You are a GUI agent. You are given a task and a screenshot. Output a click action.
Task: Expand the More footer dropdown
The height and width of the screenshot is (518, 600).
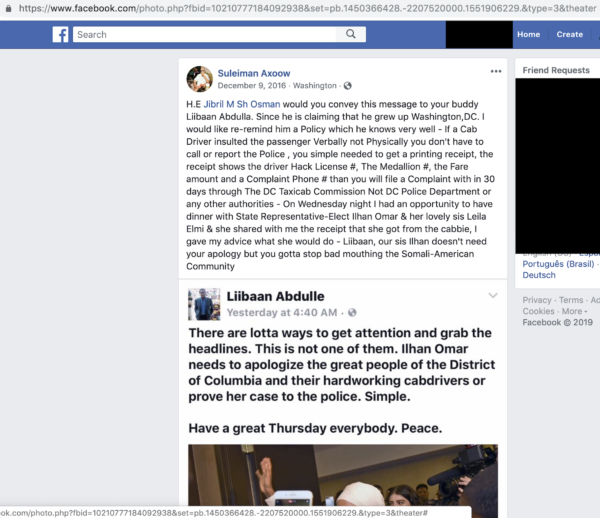point(574,311)
